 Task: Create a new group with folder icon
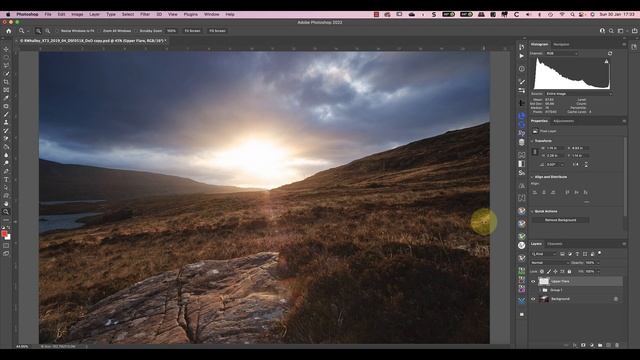point(600,345)
